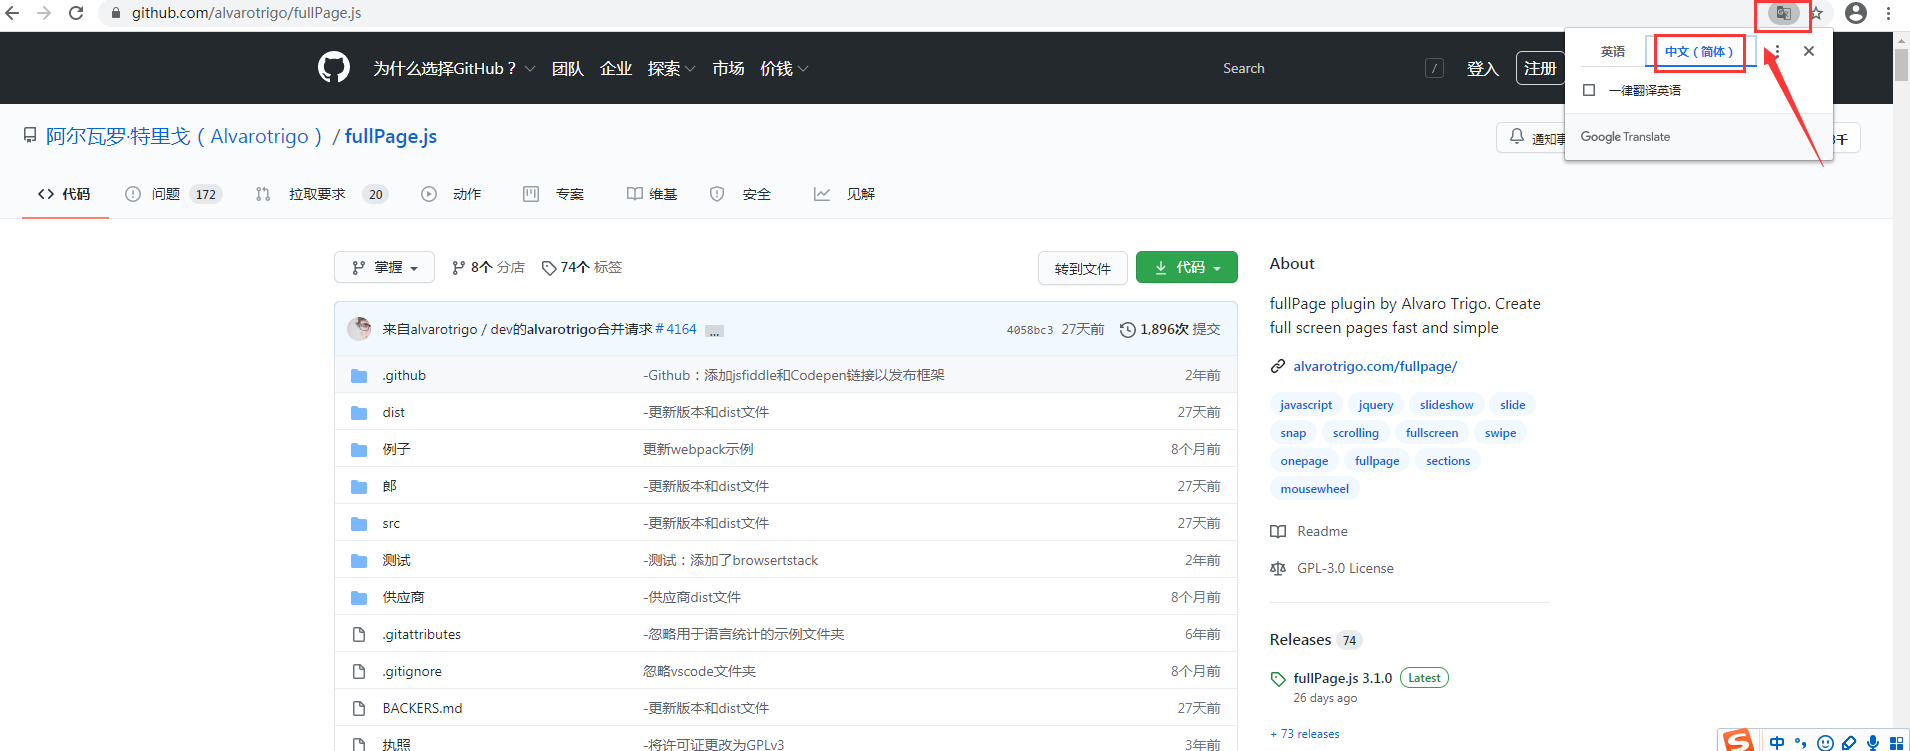
Task: Expand the 探索 navigation dropdown
Action: point(671,68)
